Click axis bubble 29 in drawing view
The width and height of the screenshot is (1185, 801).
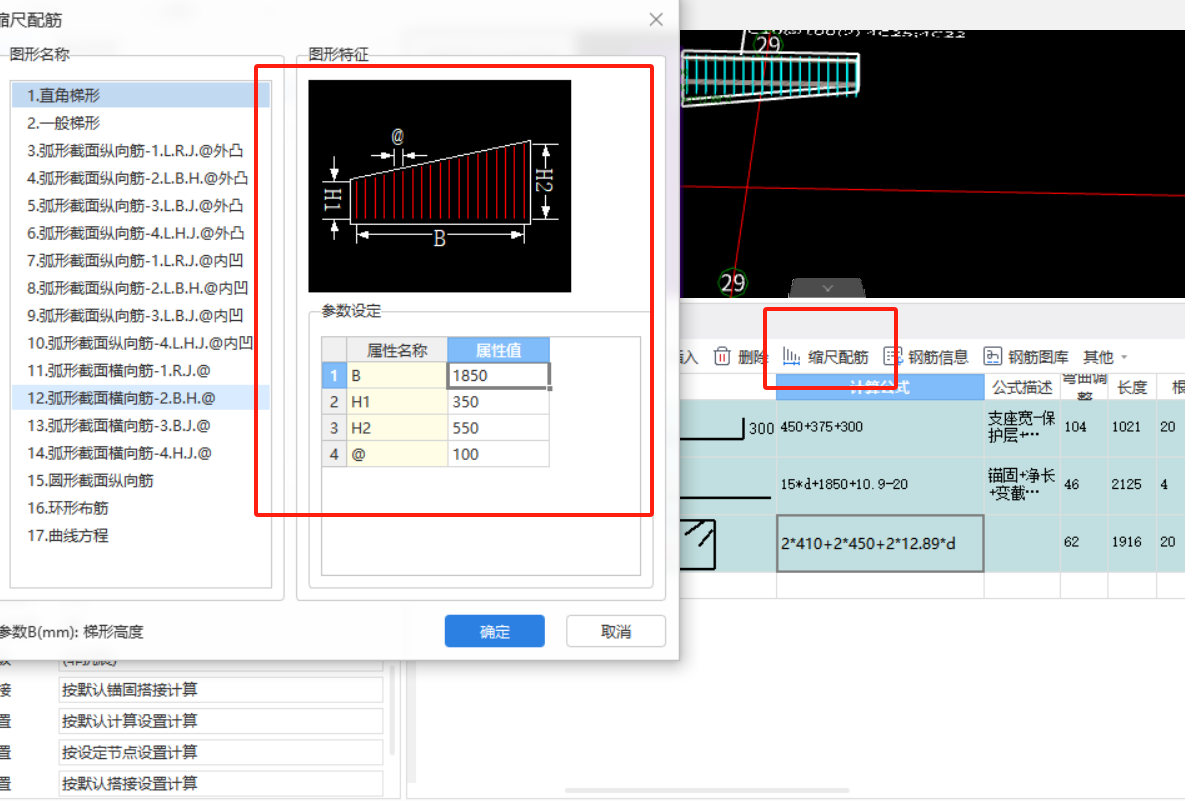(x=732, y=283)
